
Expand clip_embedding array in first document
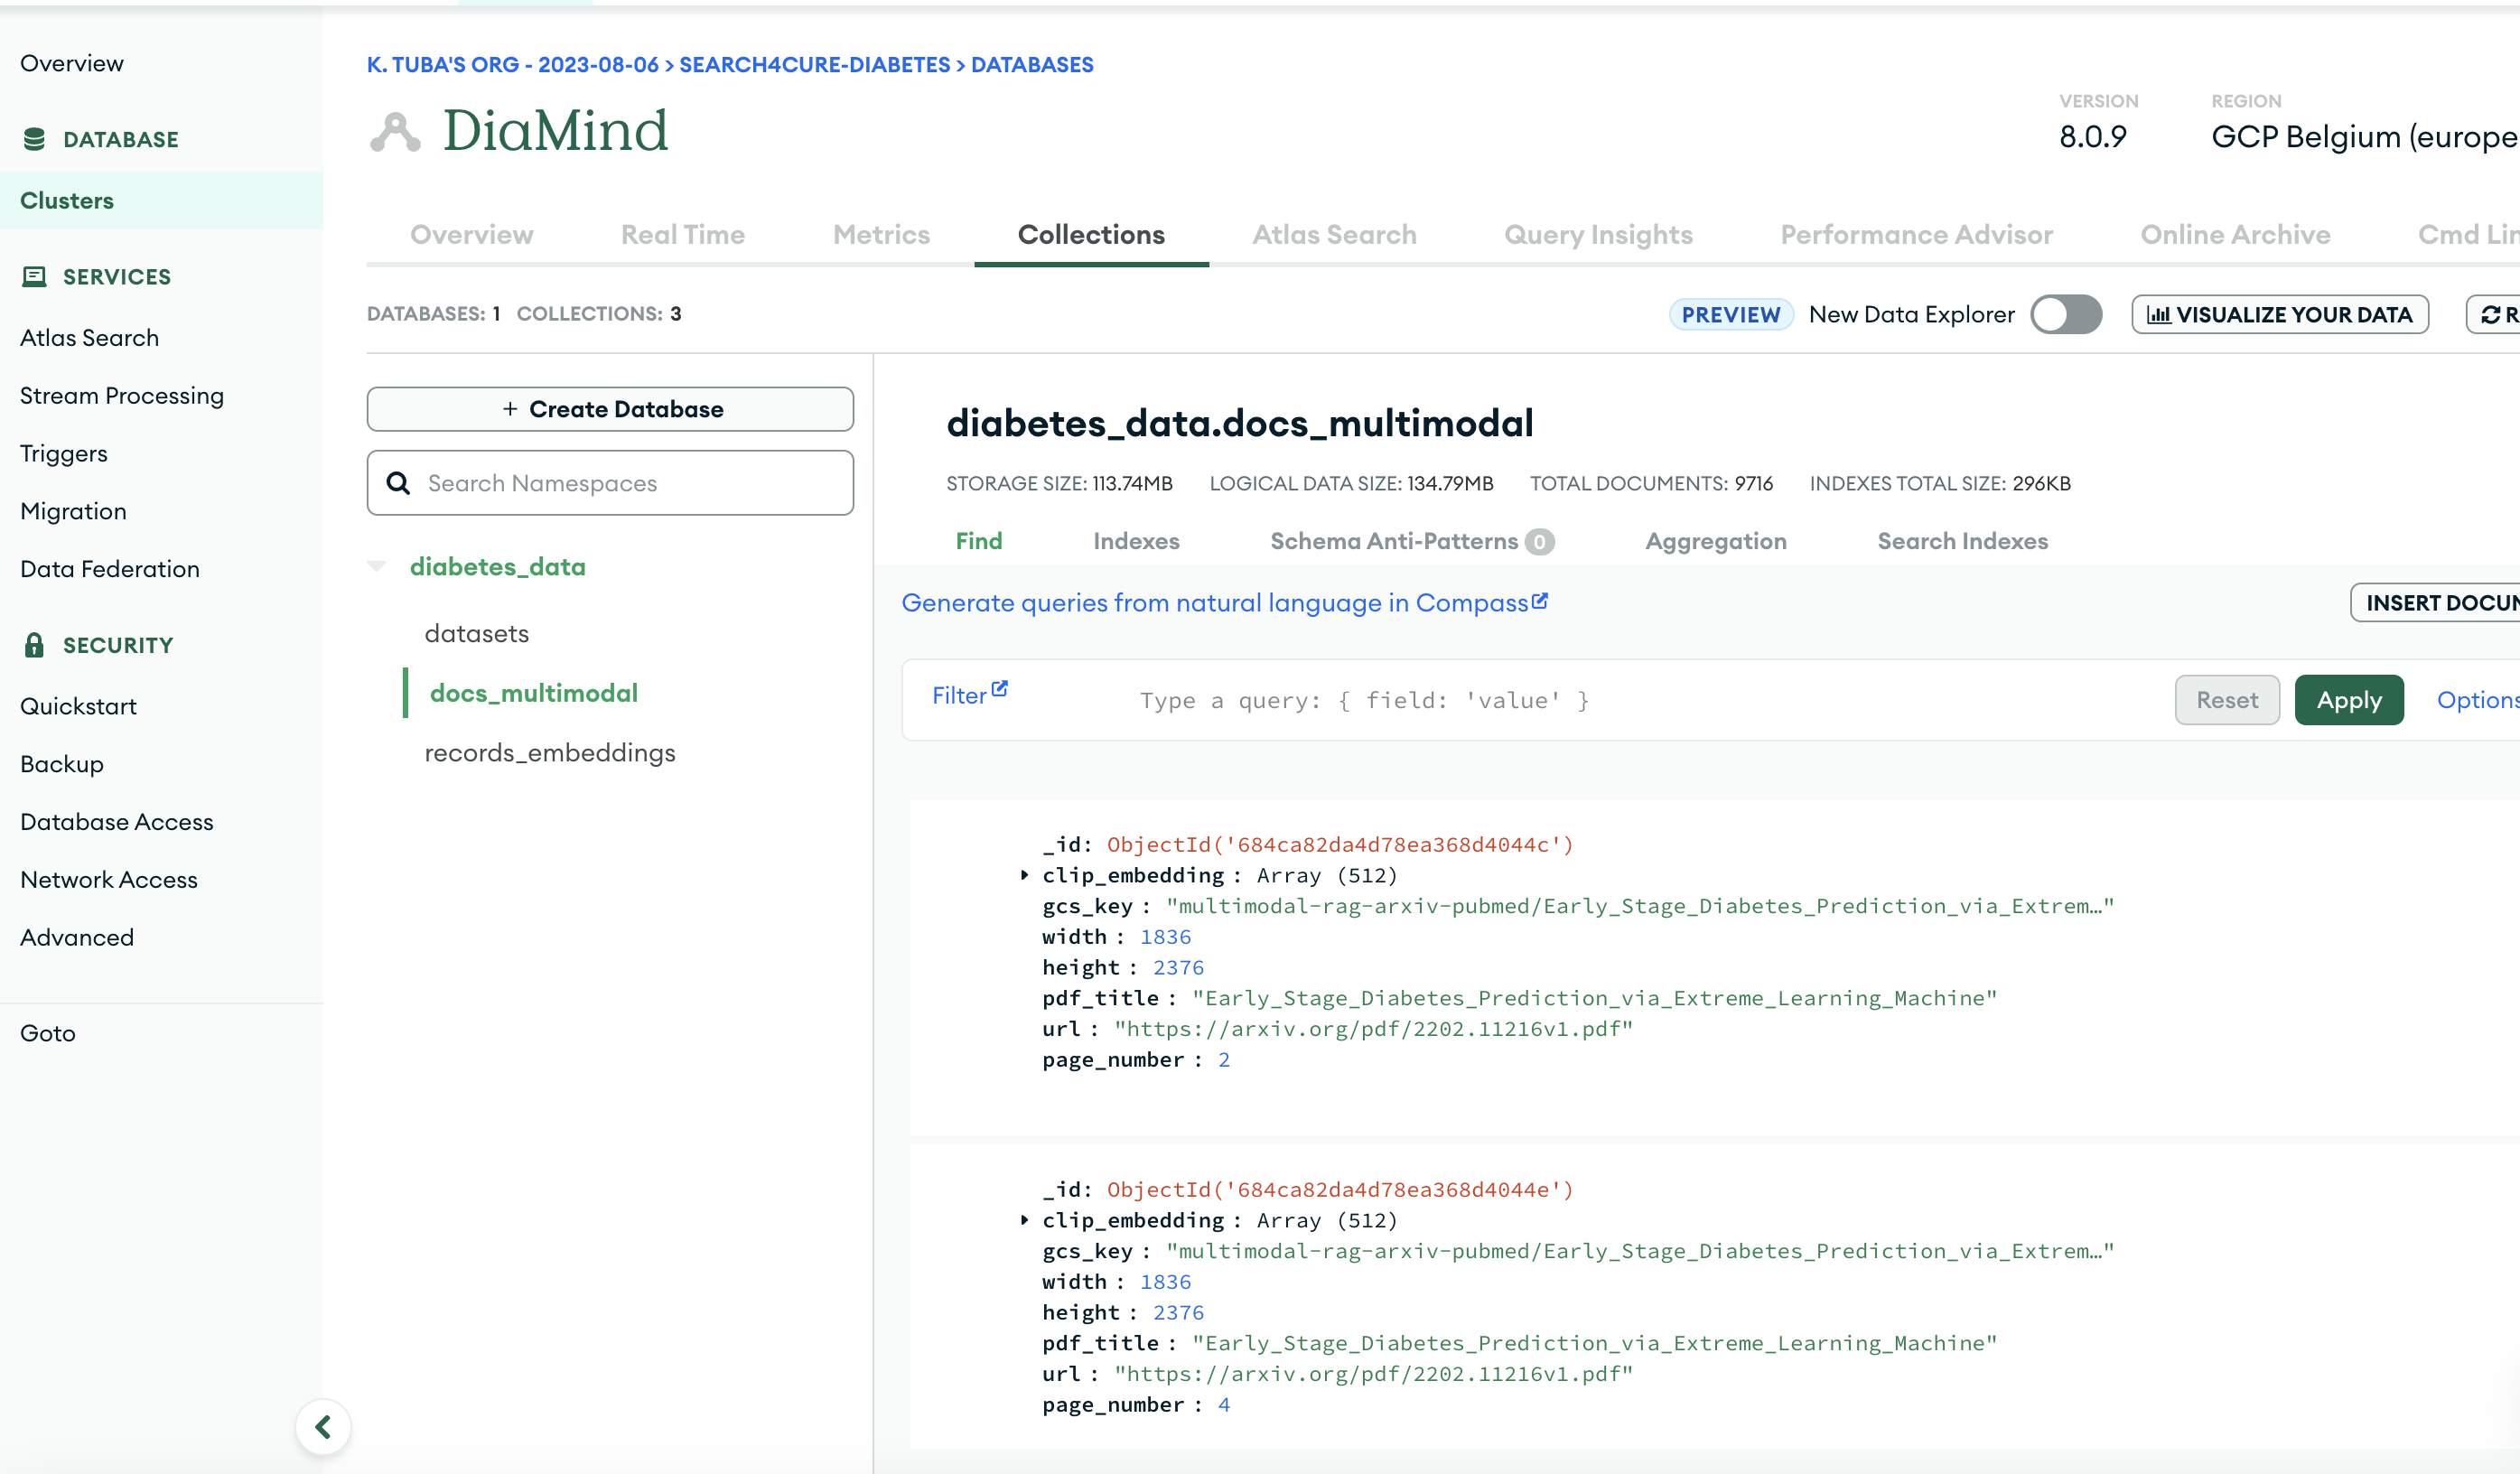point(1024,875)
